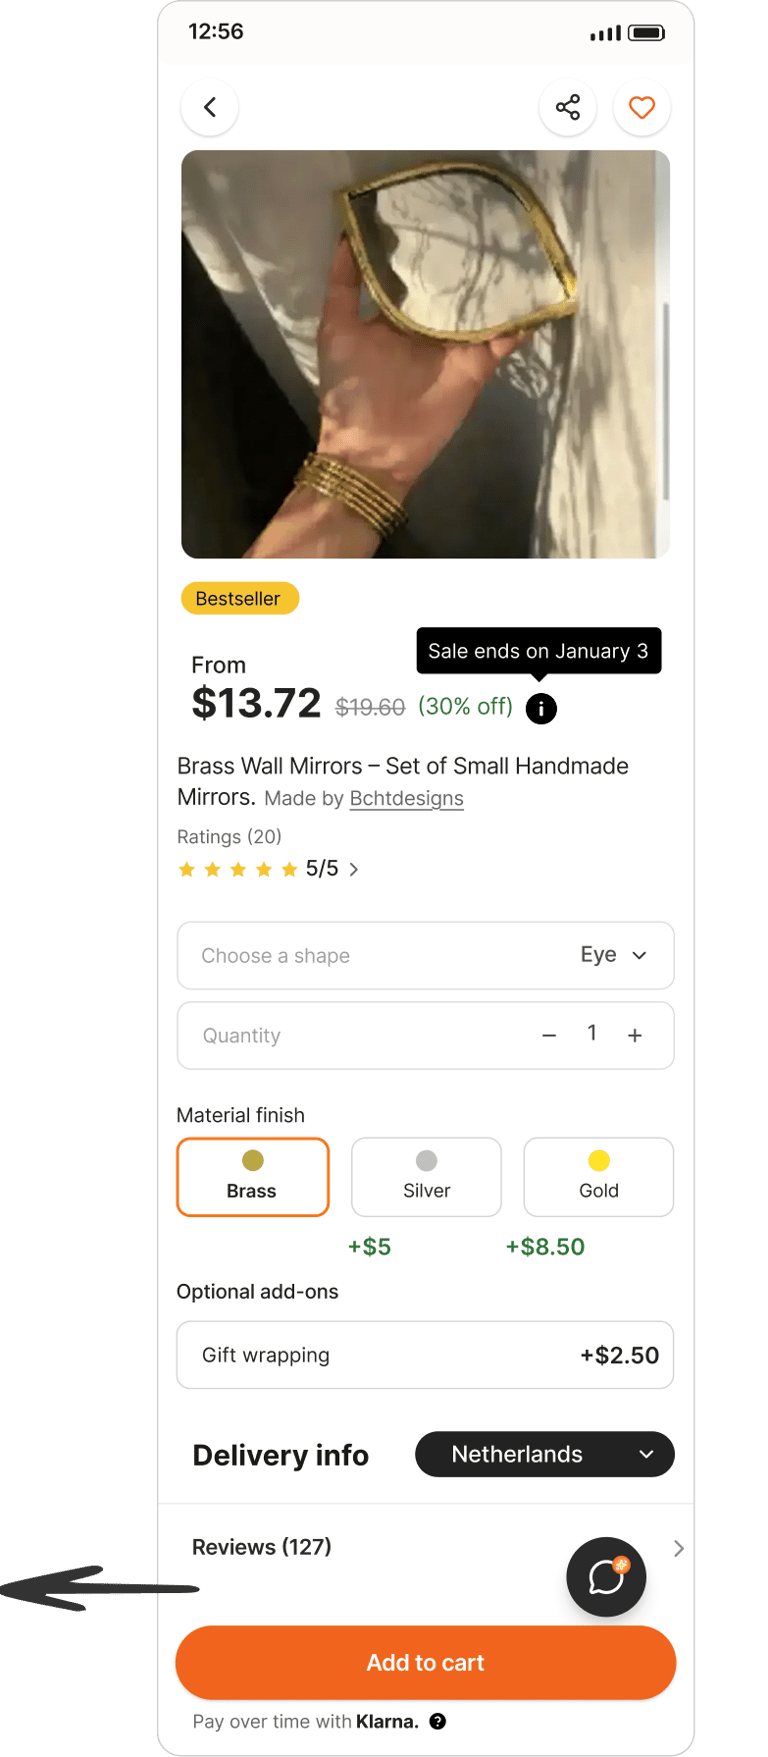Increase quantity with plus icon
Viewport: 768px width, 1757px height.
click(635, 1035)
